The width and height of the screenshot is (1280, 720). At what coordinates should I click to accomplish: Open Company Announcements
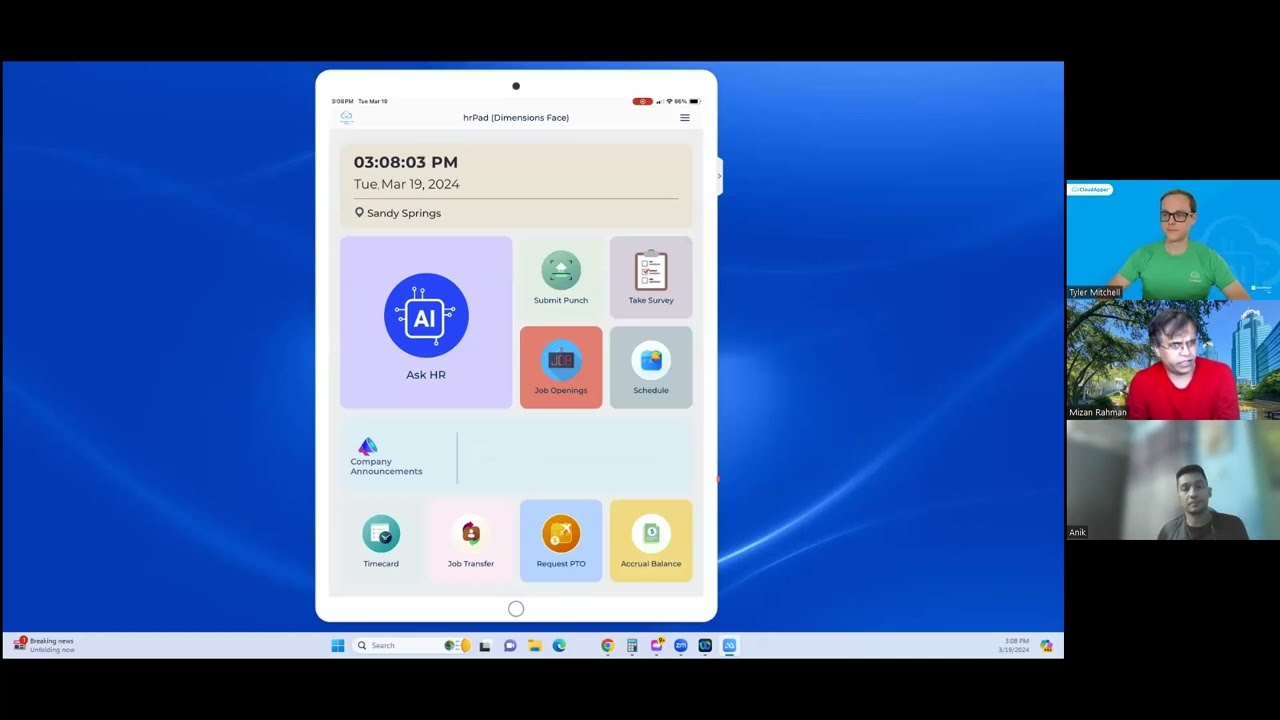[x=385, y=455]
